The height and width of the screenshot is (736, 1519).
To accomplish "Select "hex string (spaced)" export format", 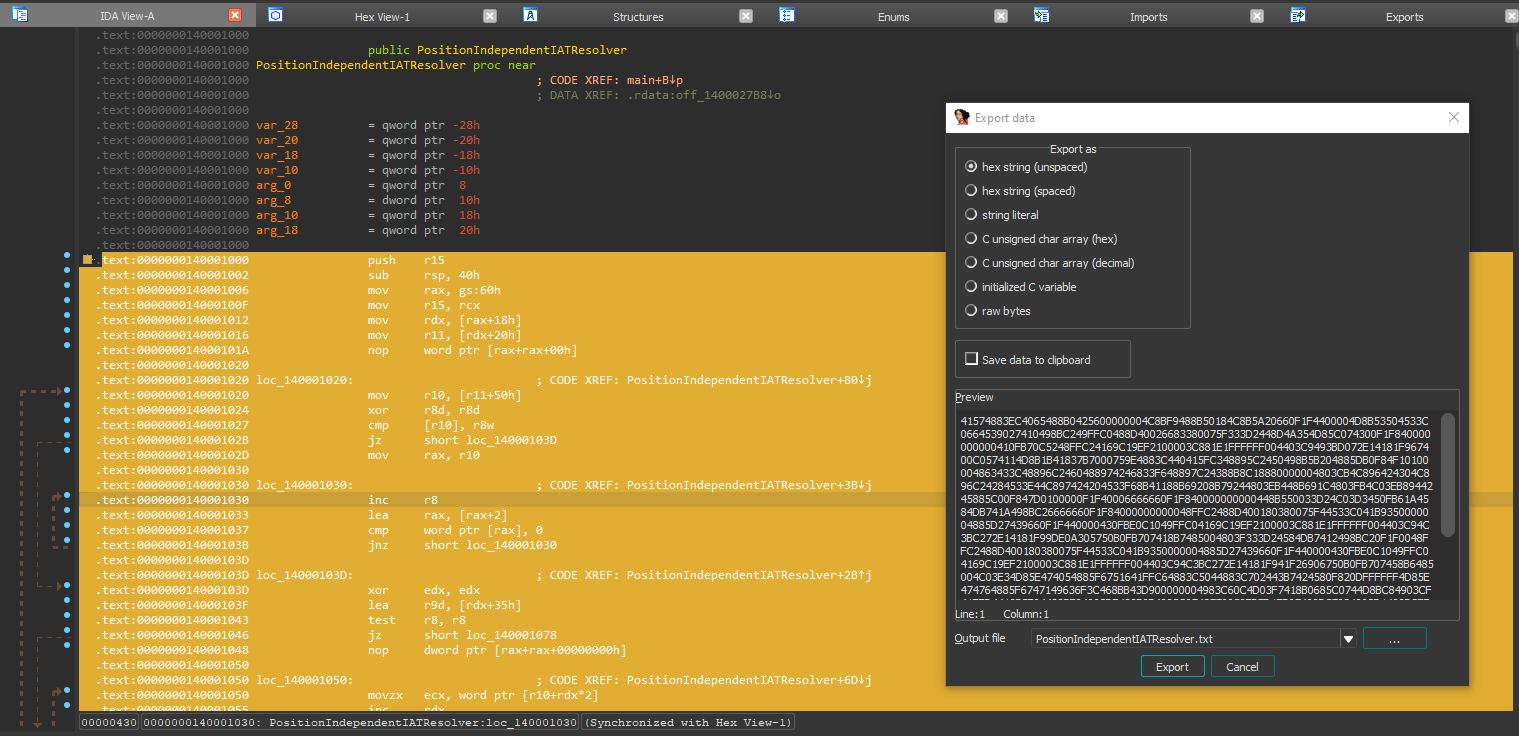I will pos(970,190).
